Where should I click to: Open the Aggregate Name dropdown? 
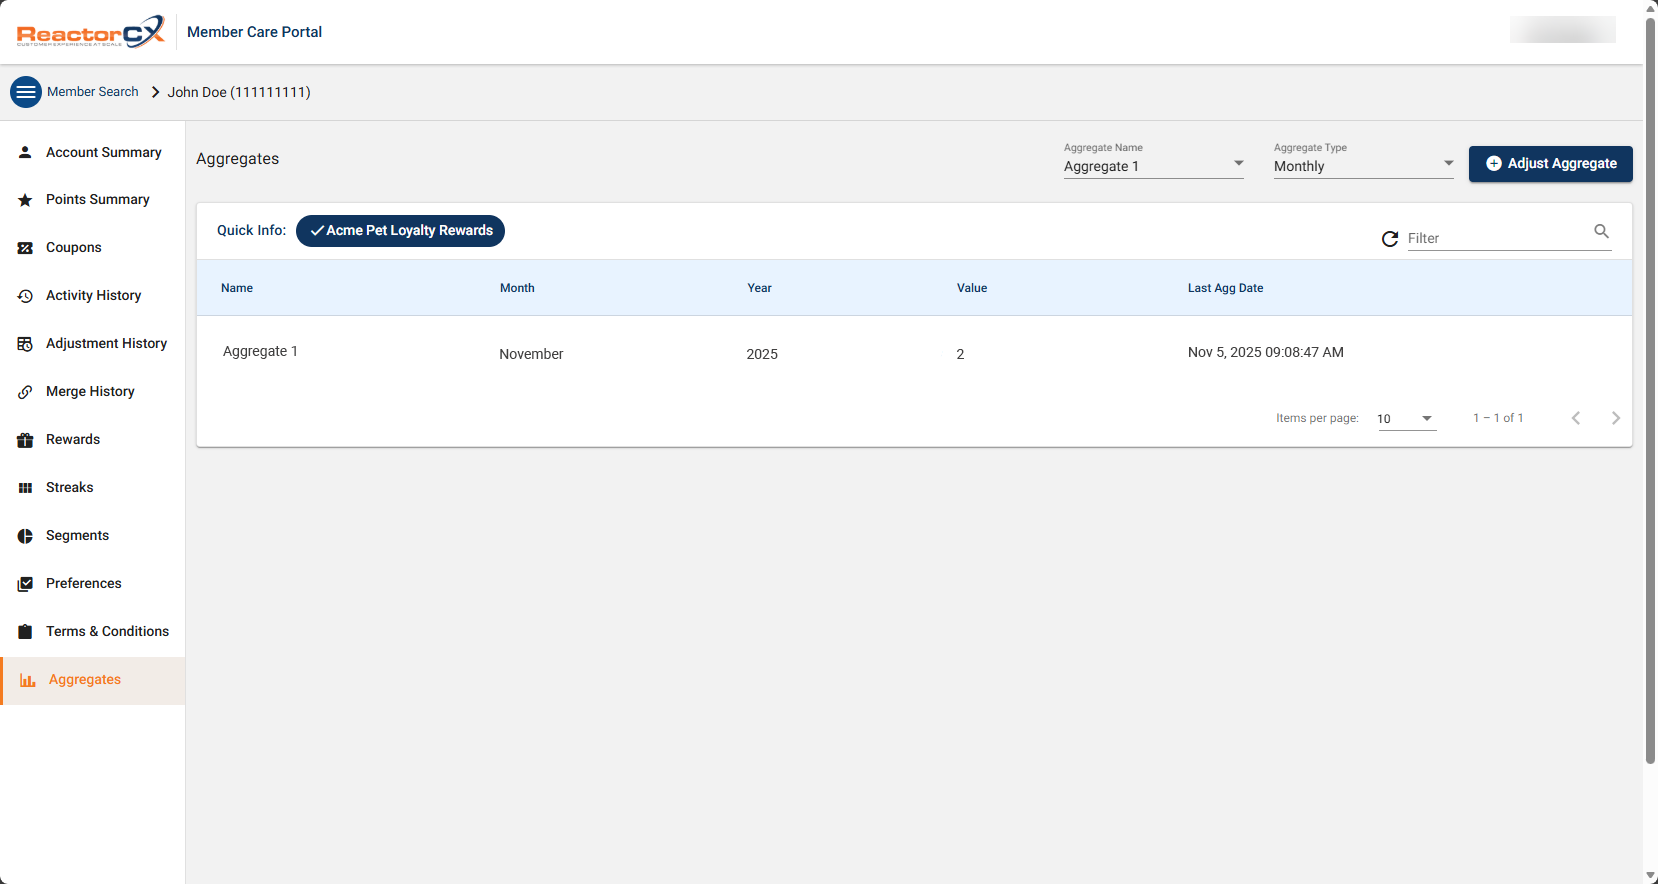coord(1153,166)
